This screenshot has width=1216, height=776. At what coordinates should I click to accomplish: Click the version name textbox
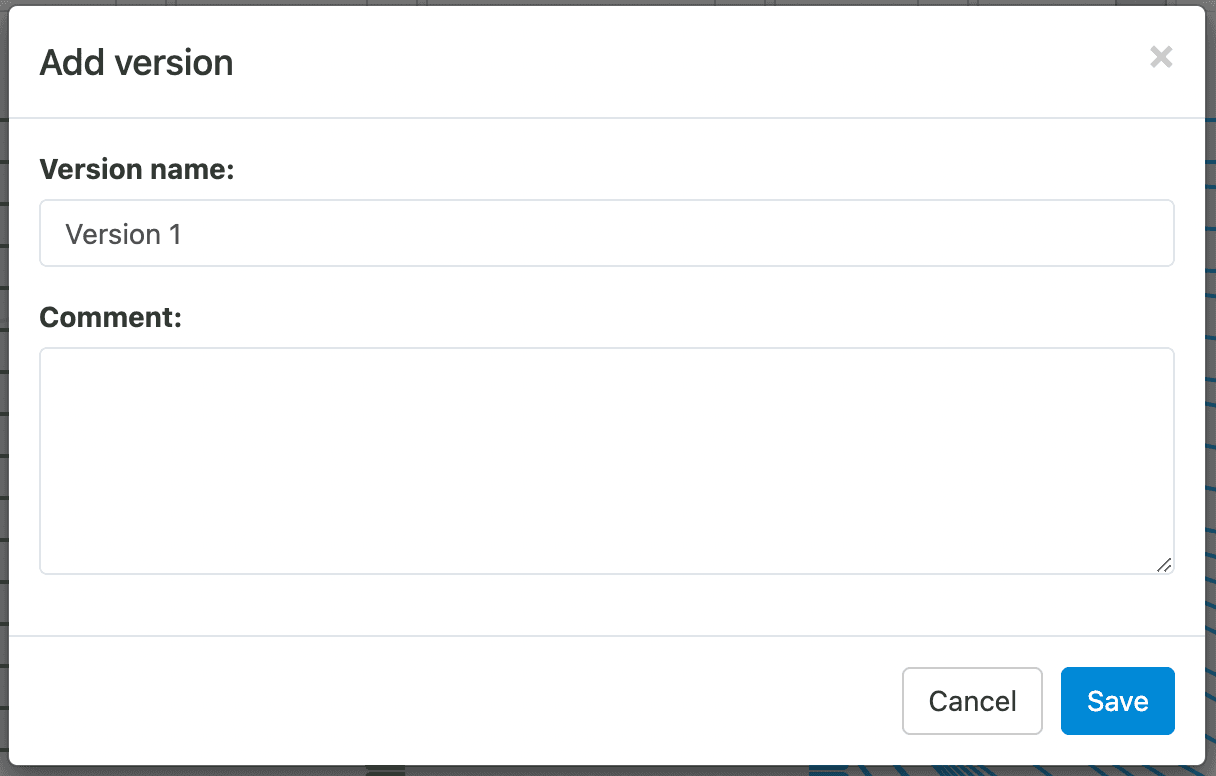606,234
